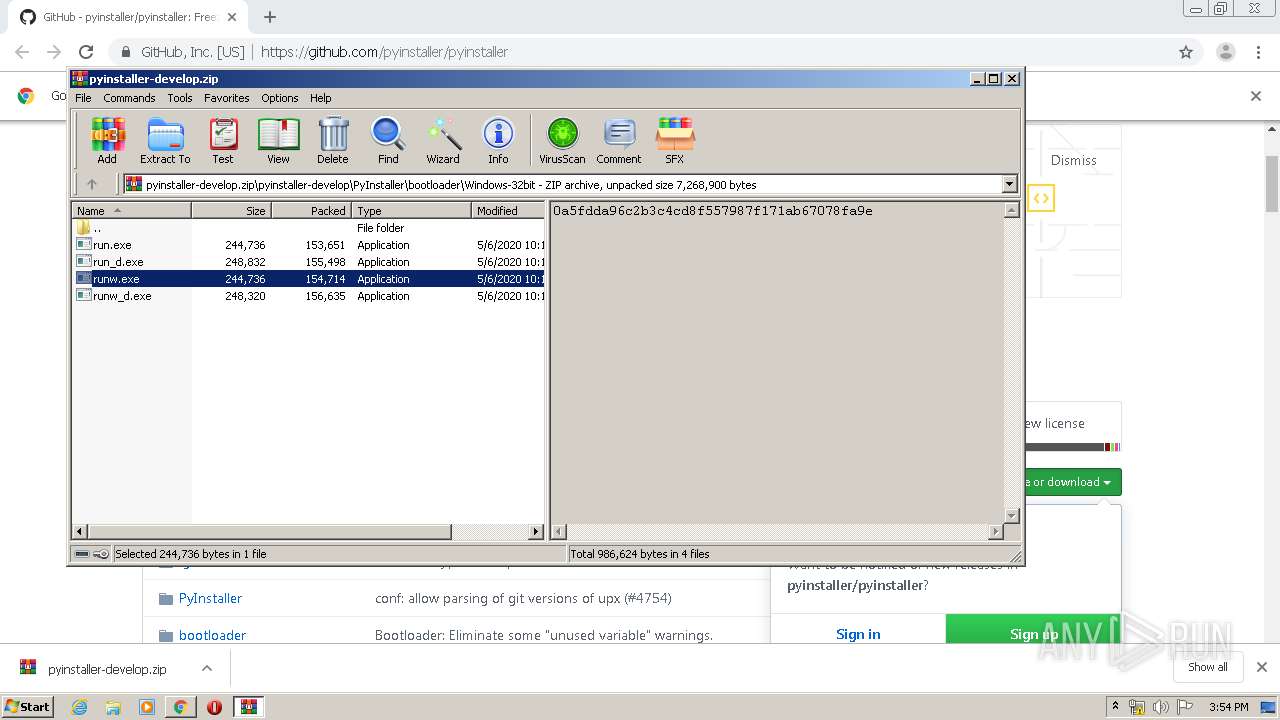
Task: Bookmark this page with star icon
Action: point(1186,52)
